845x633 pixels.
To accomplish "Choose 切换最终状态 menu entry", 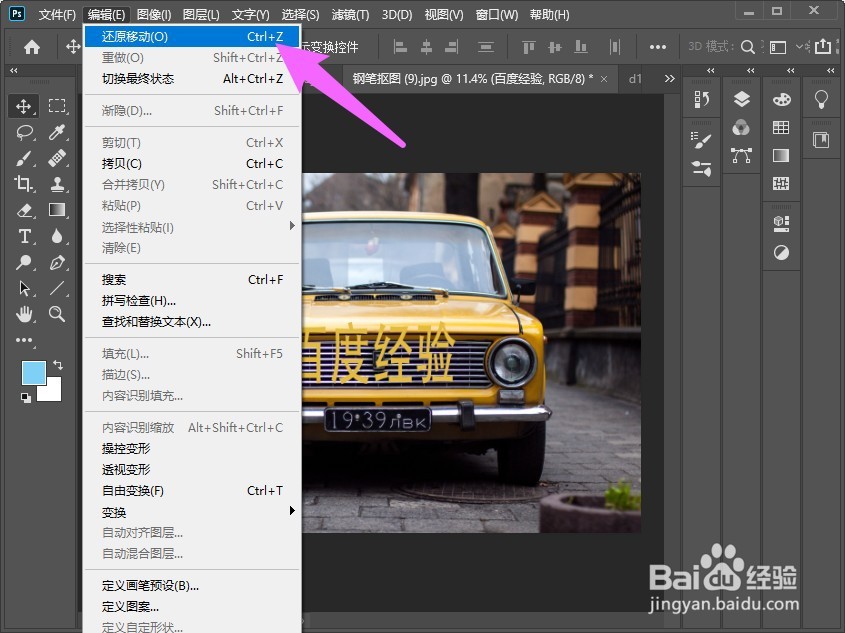I will [x=192, y=79].
